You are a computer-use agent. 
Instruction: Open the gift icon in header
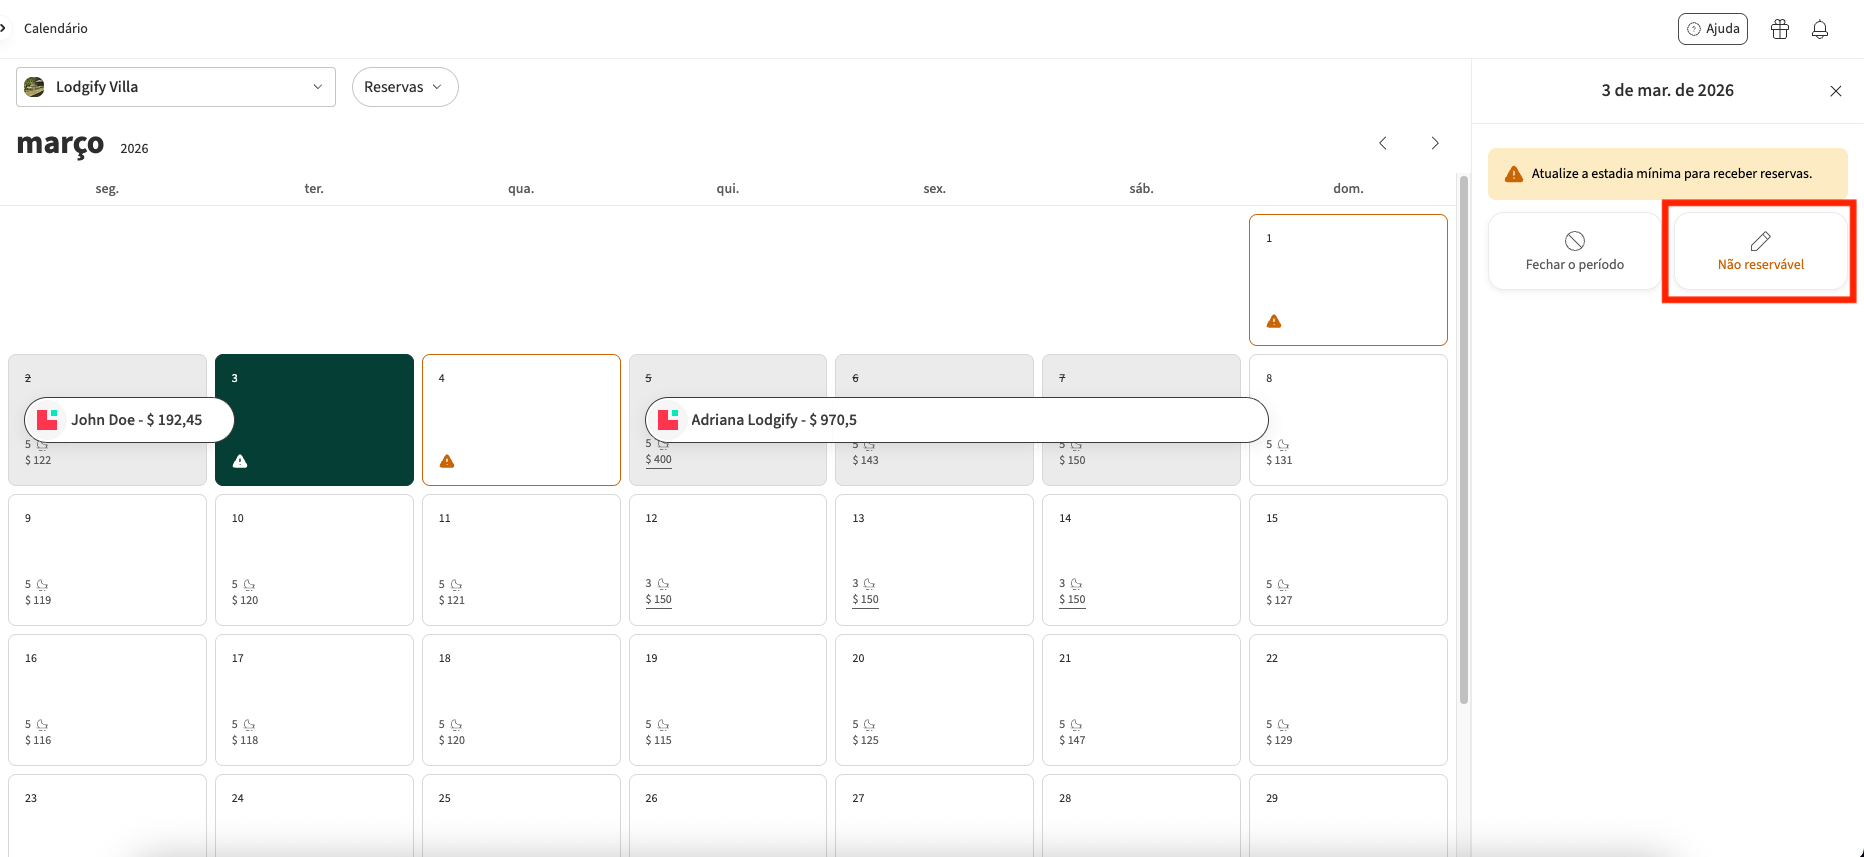pos(1779,29)
